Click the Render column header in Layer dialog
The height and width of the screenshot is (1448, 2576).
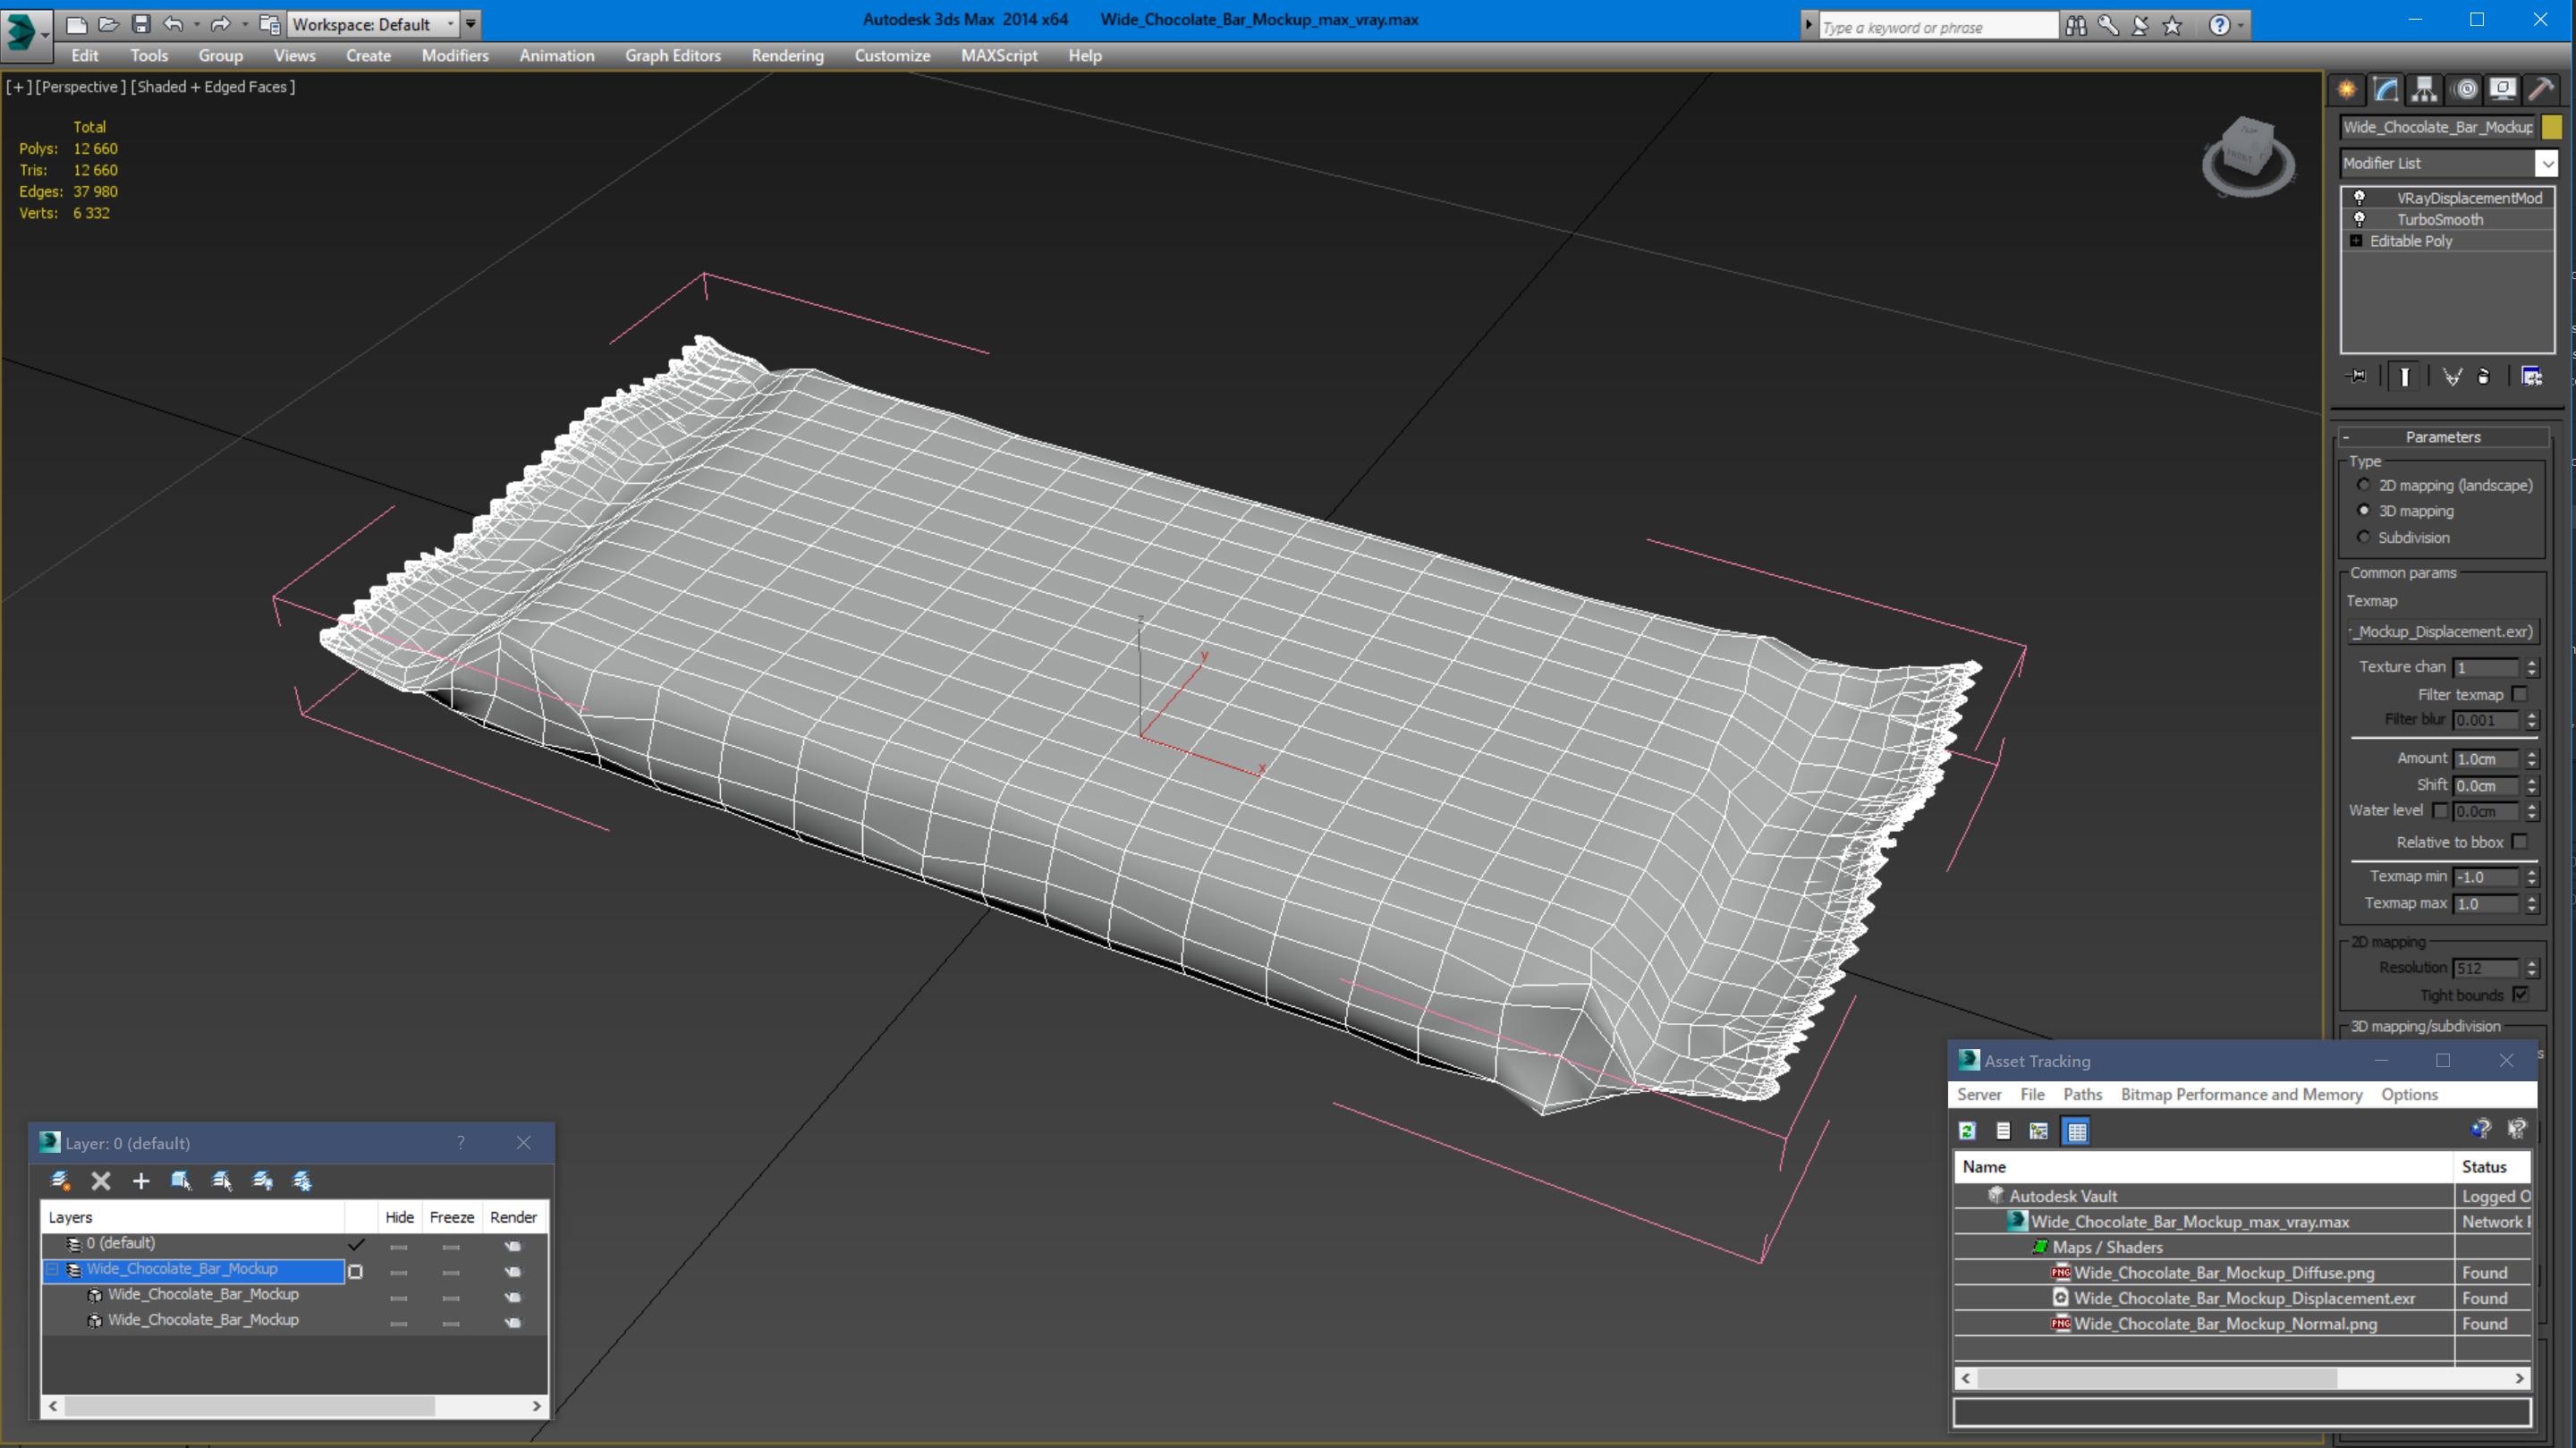[514, 1217]
